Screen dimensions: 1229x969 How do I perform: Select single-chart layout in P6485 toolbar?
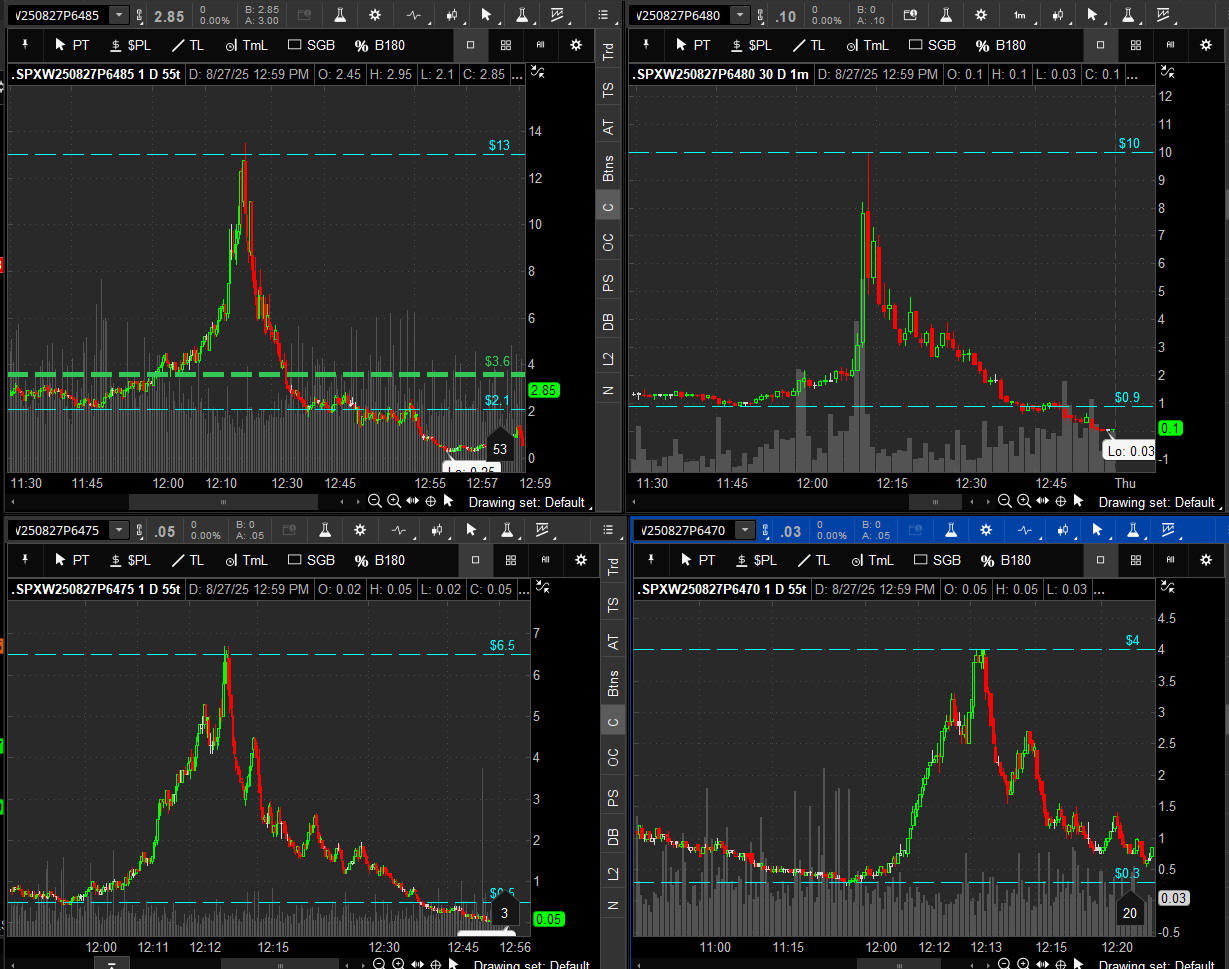tap(470, 45)
